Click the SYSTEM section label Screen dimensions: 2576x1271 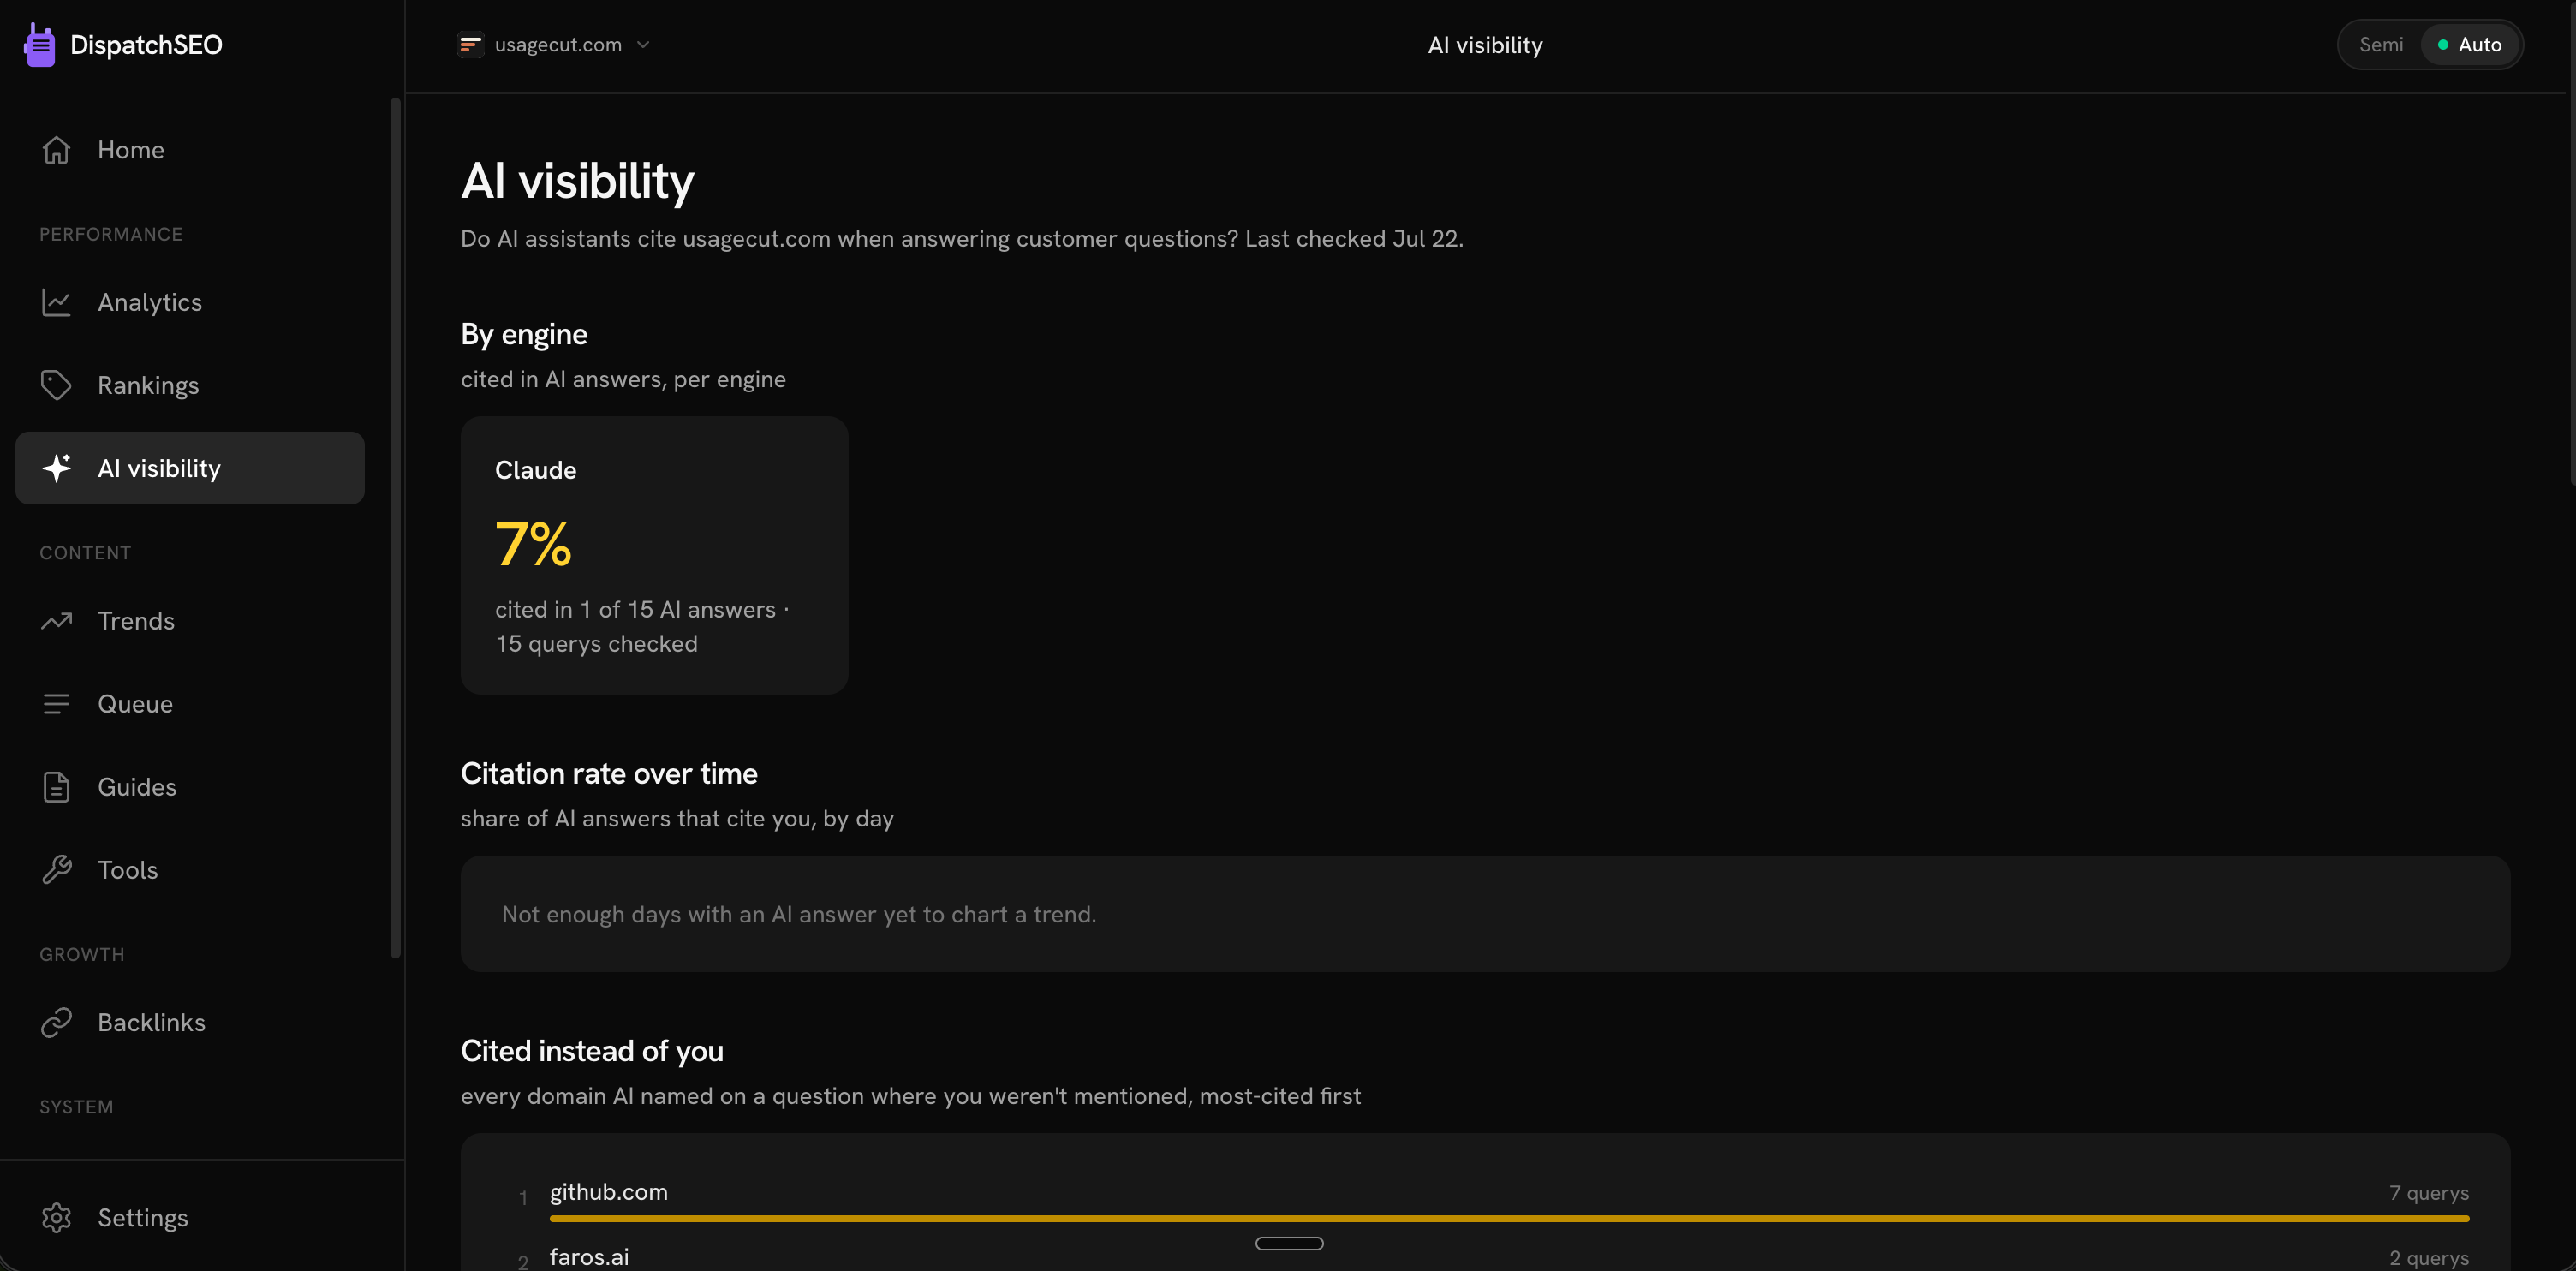pos(76,1107)
